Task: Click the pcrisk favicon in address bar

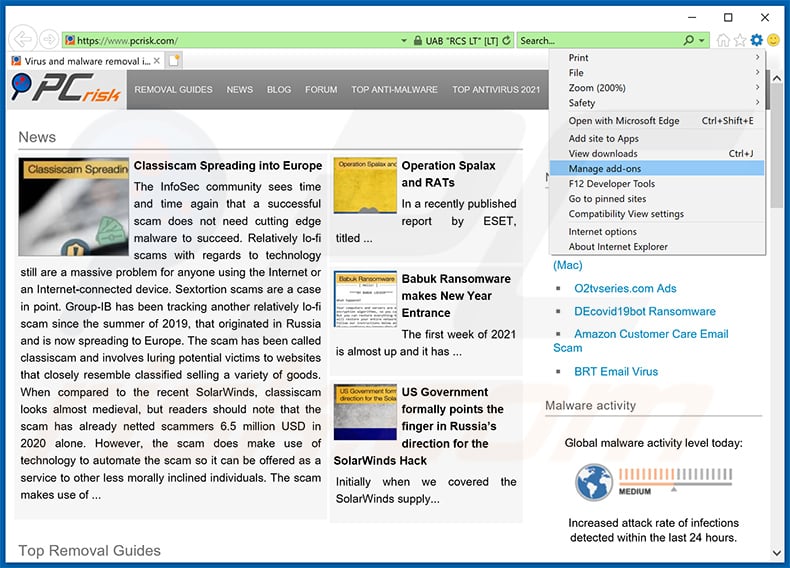Action: [70, 40]
